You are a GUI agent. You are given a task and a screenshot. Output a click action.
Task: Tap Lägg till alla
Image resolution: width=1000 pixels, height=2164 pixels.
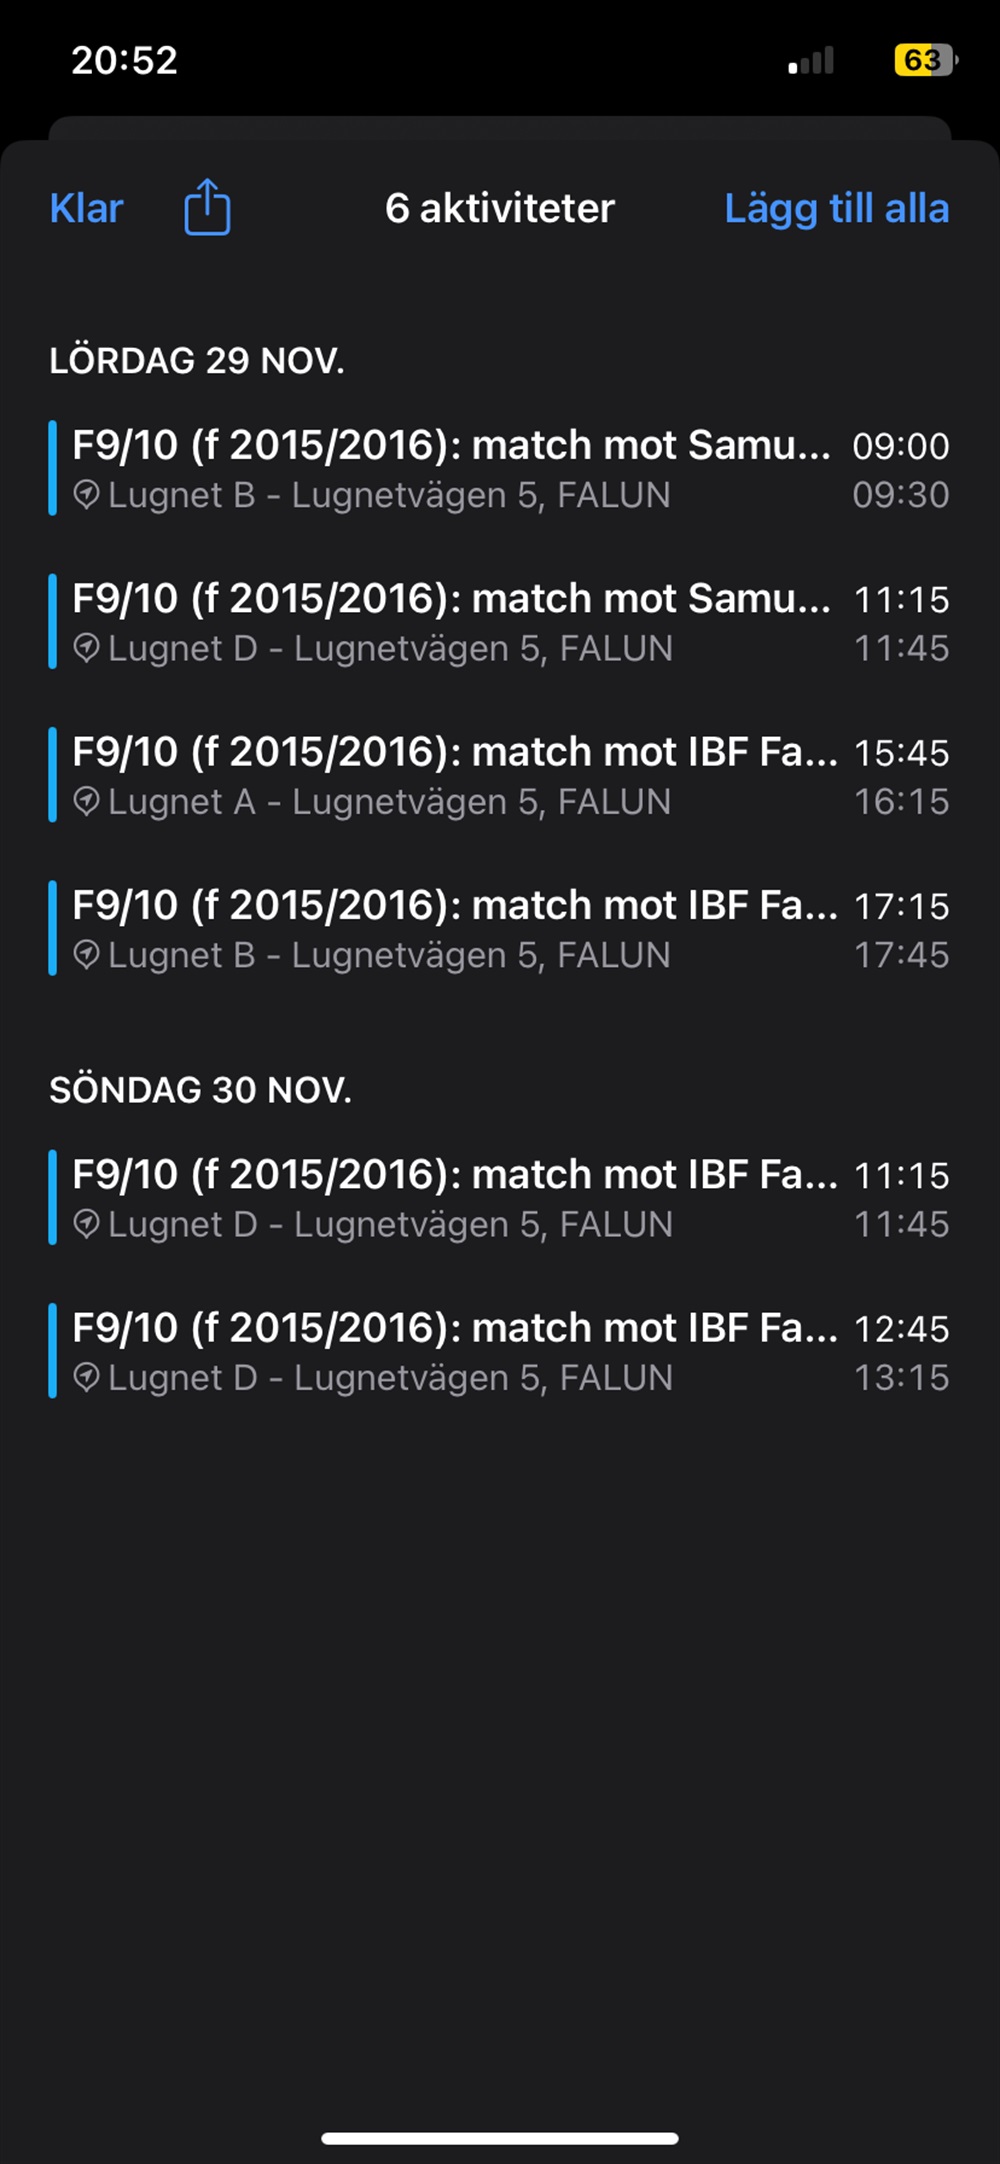click(x=836, y=209)
